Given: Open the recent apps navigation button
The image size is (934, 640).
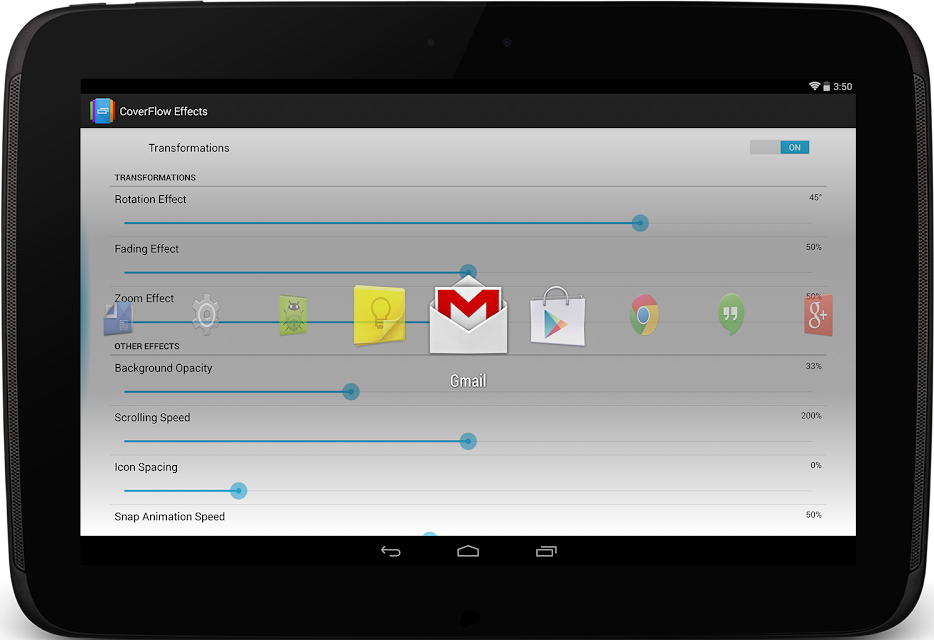Looking at the screenshot, I should 546,551.
